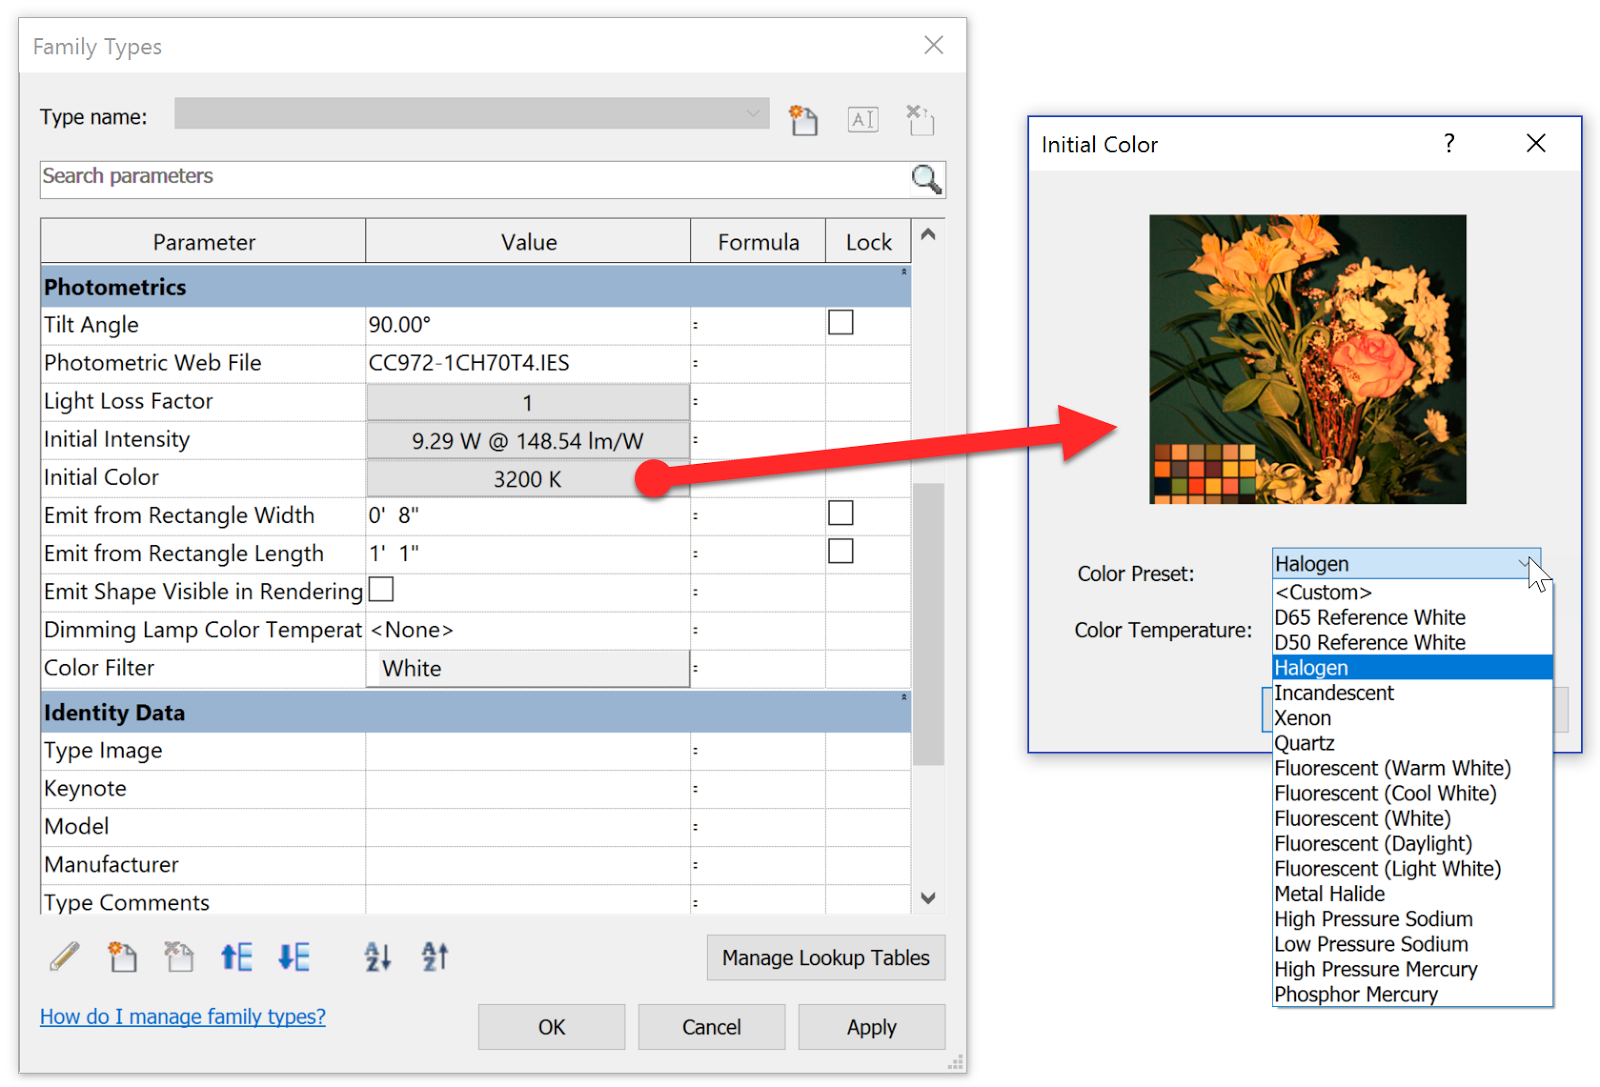The image size is (1600, 1087).
Task: Enable Emit Shape Visible in Rendering
Action: pyautogui.click(x=381, y=590)
